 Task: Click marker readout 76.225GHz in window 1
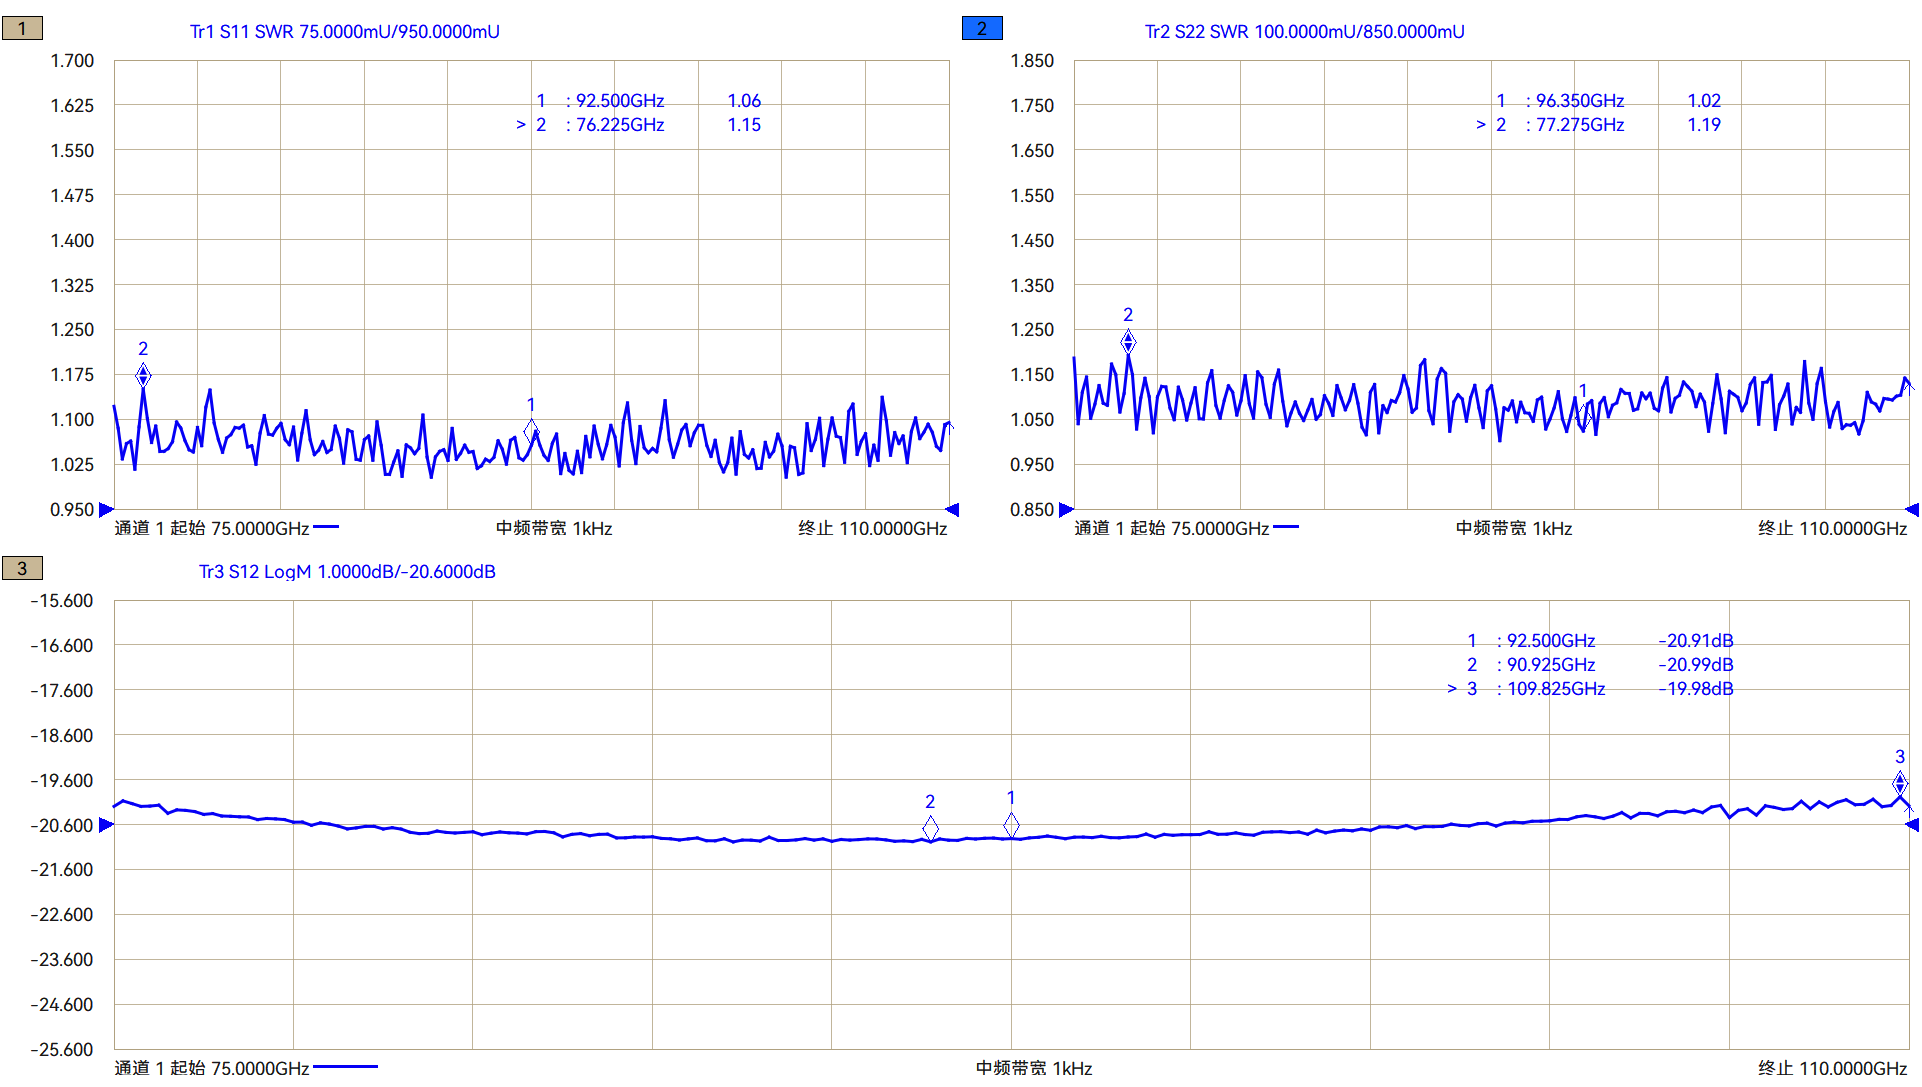(619, 125)
